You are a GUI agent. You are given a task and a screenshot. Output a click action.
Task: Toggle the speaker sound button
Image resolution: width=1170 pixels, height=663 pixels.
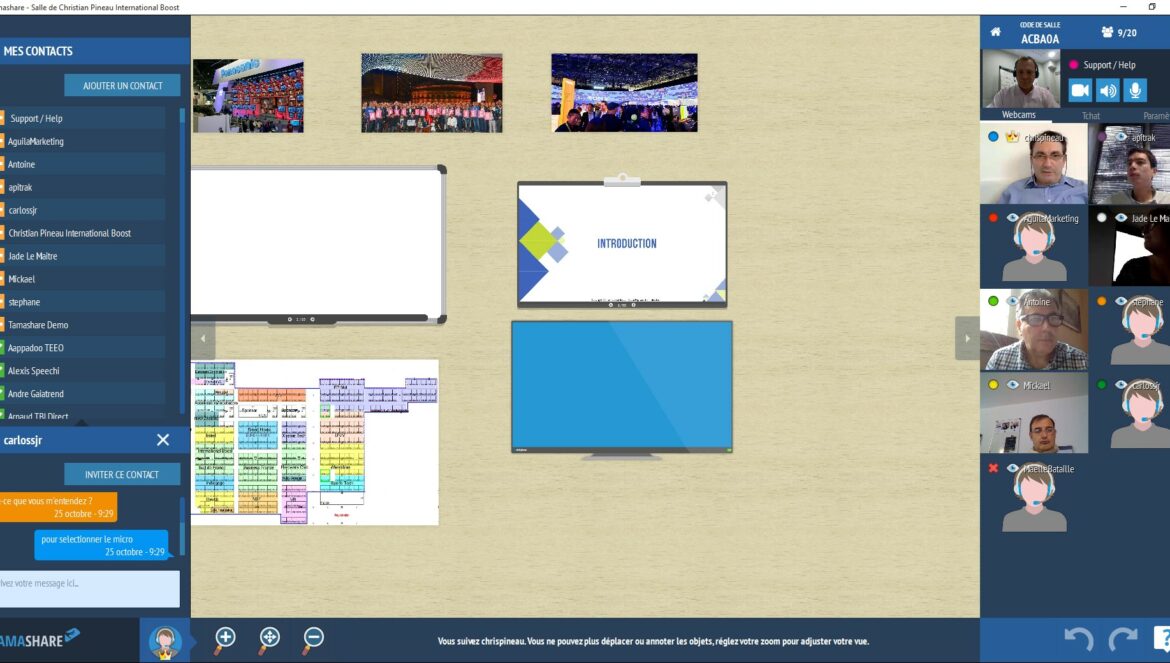click(1107, 91)
